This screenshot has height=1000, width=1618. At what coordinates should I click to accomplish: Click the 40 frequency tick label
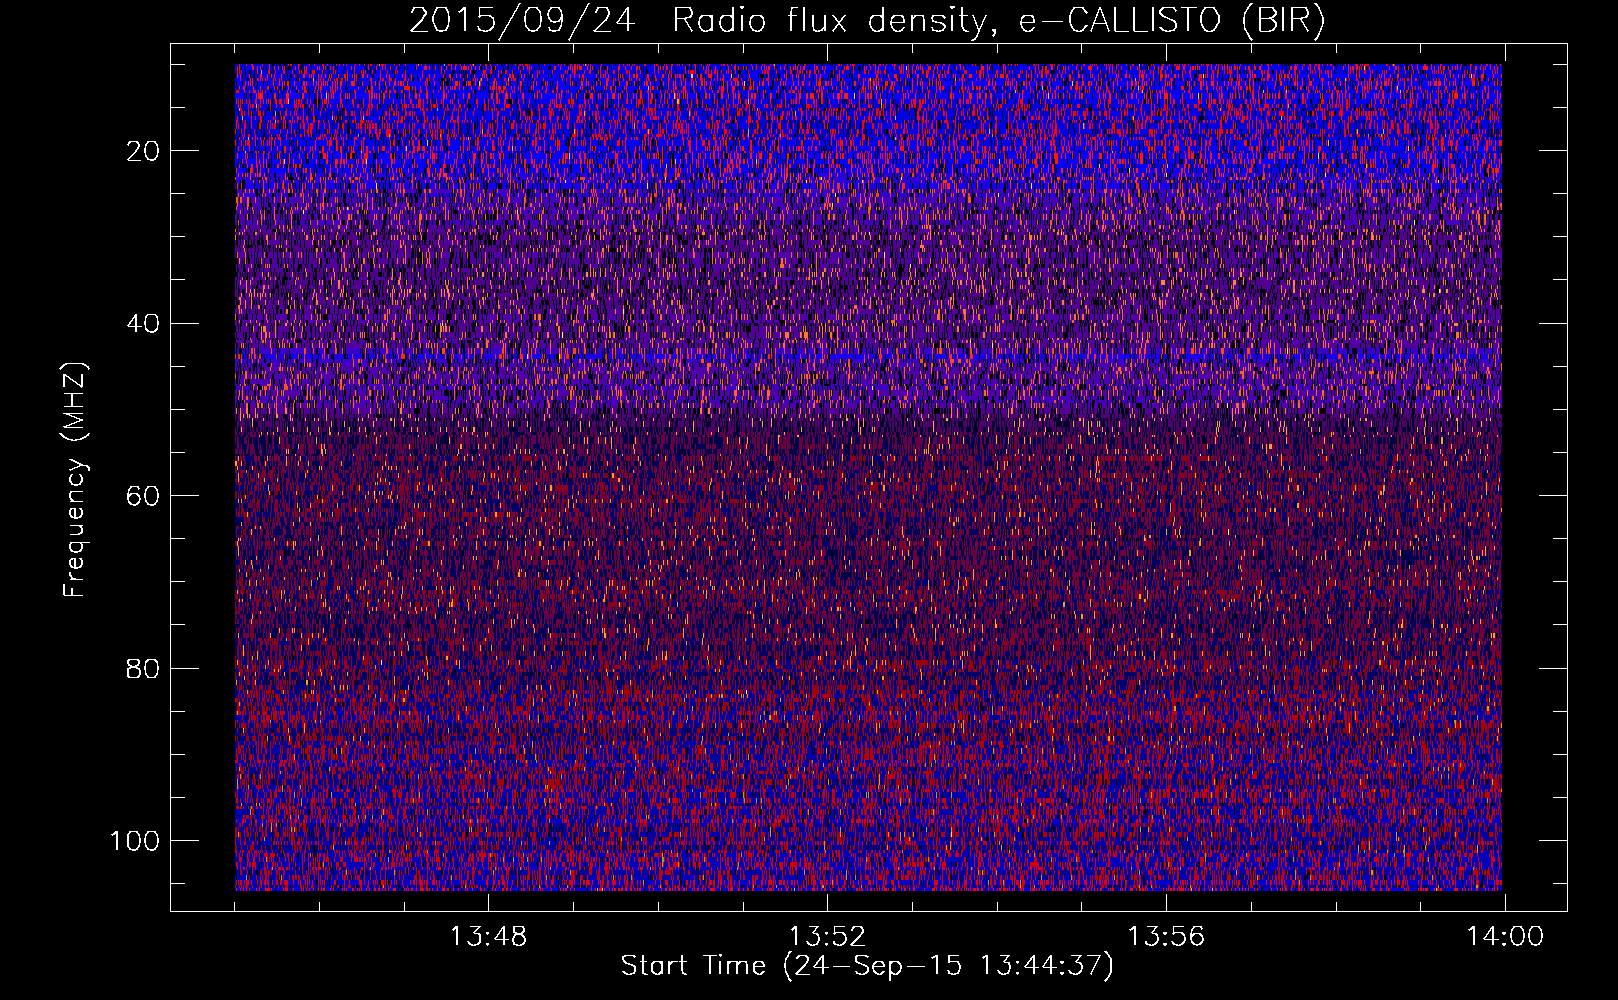tap(144, 324)
